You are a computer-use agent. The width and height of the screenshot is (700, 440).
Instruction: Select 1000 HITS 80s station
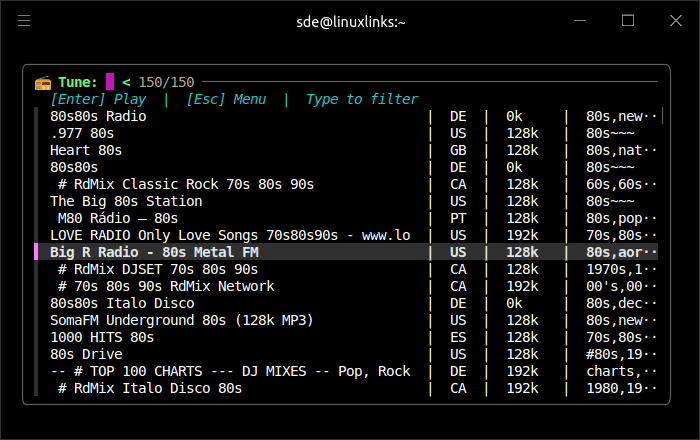348,337
